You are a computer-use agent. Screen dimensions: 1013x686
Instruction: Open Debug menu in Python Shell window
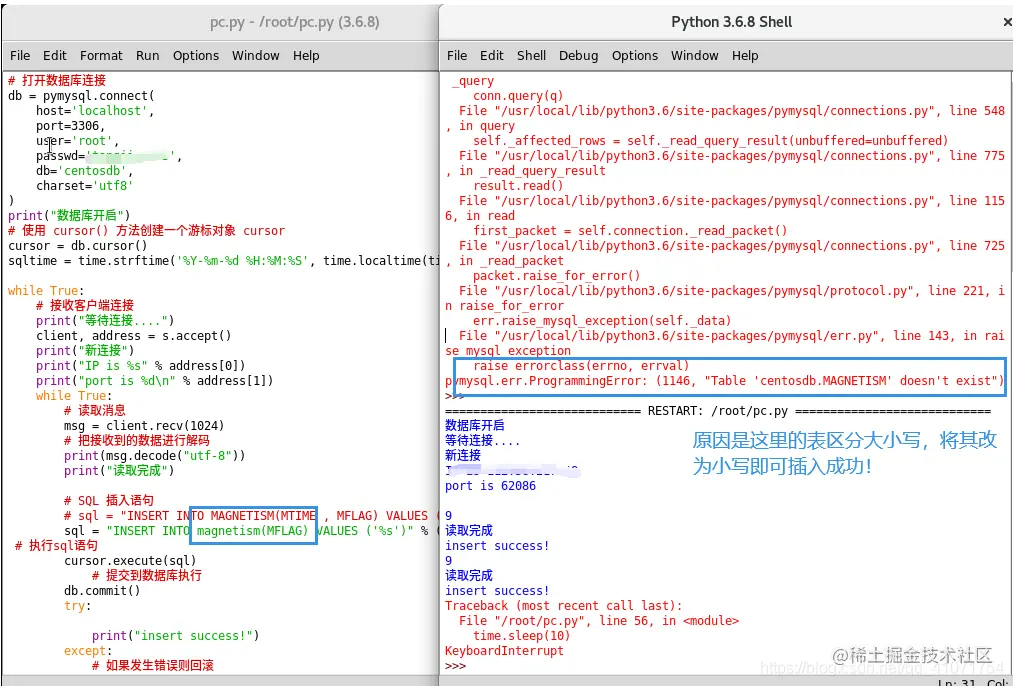[x=578, y=56]
